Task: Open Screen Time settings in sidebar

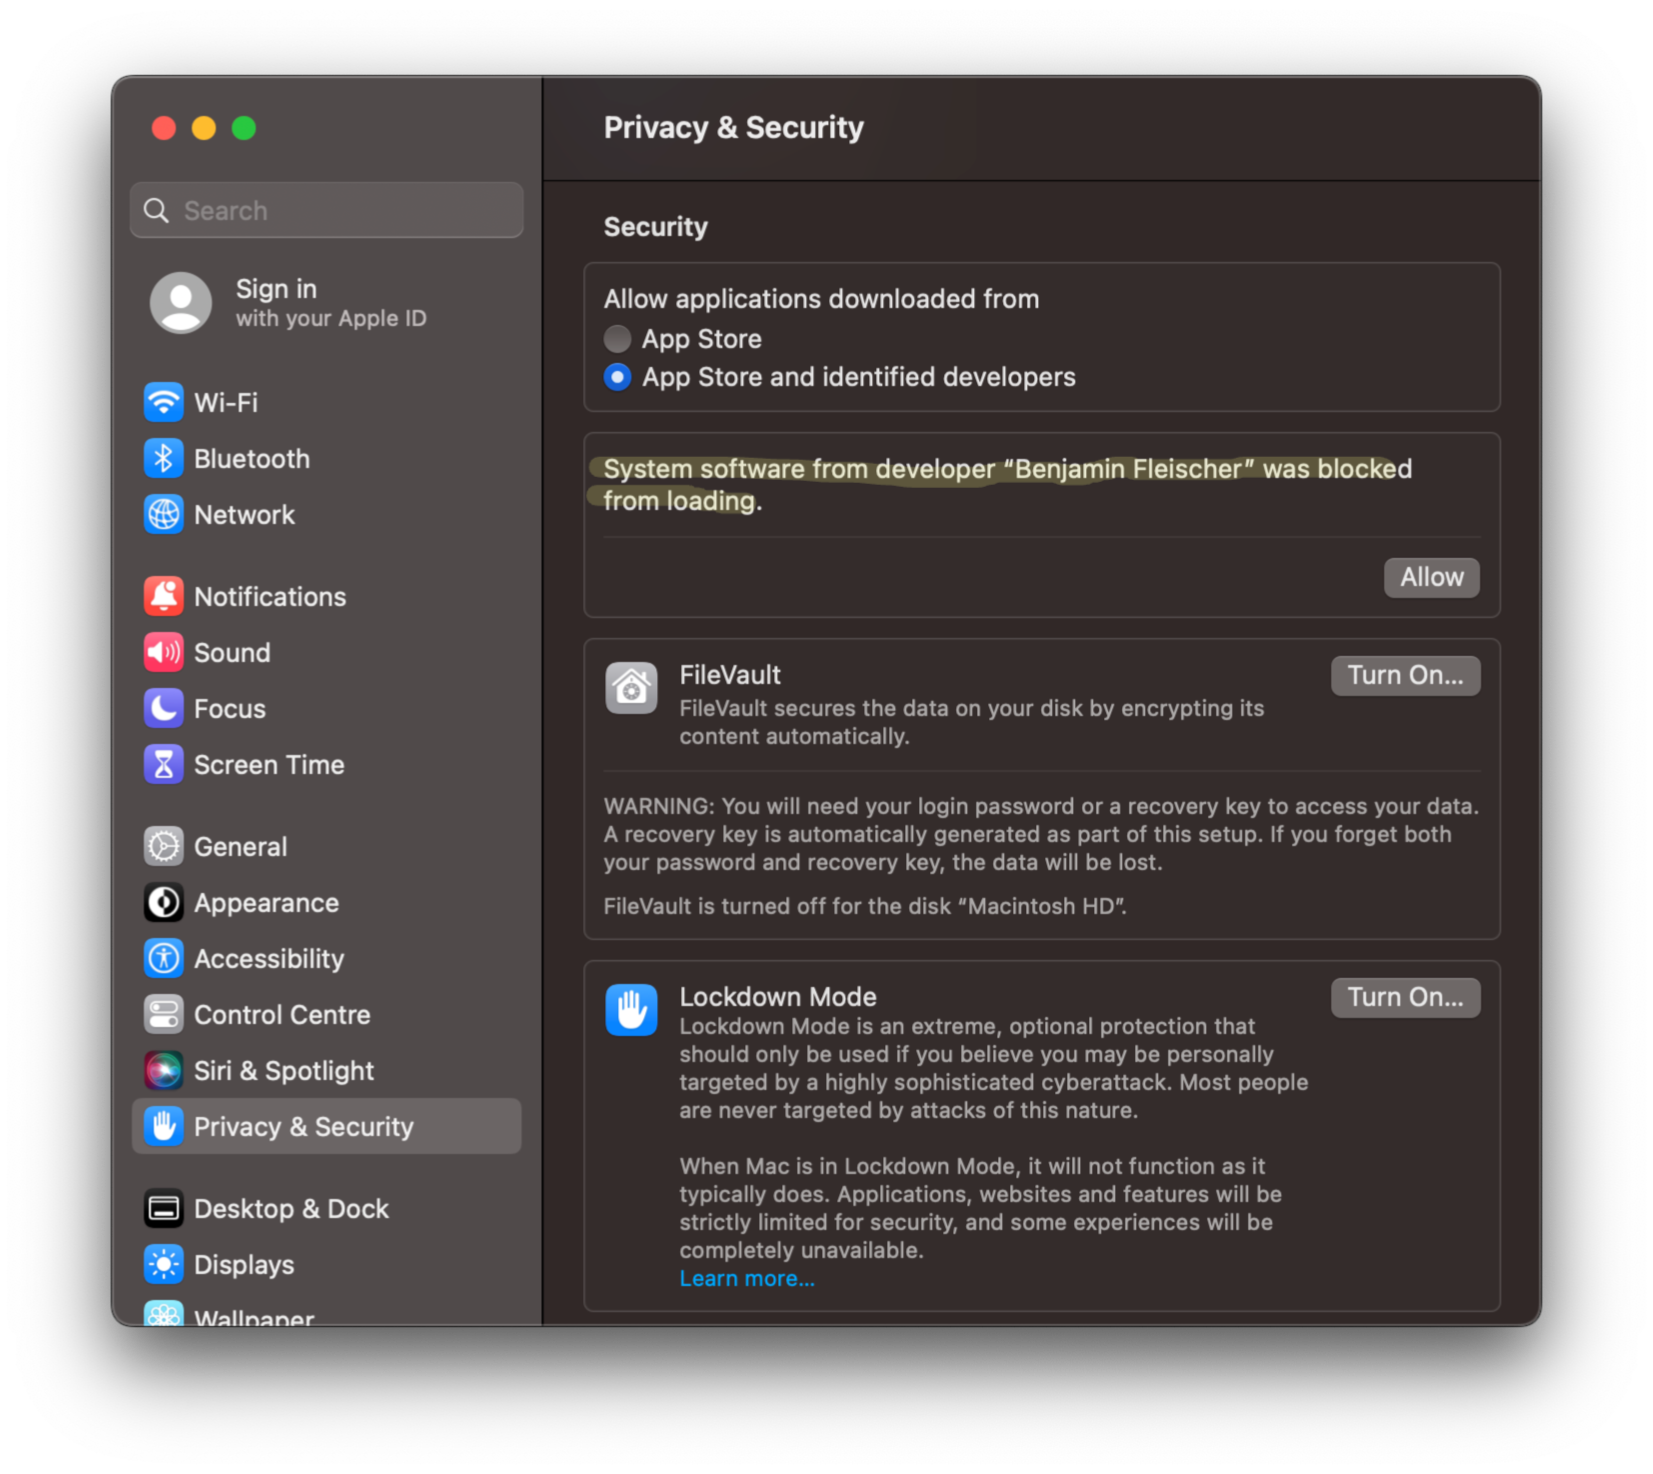Action: 326,764
